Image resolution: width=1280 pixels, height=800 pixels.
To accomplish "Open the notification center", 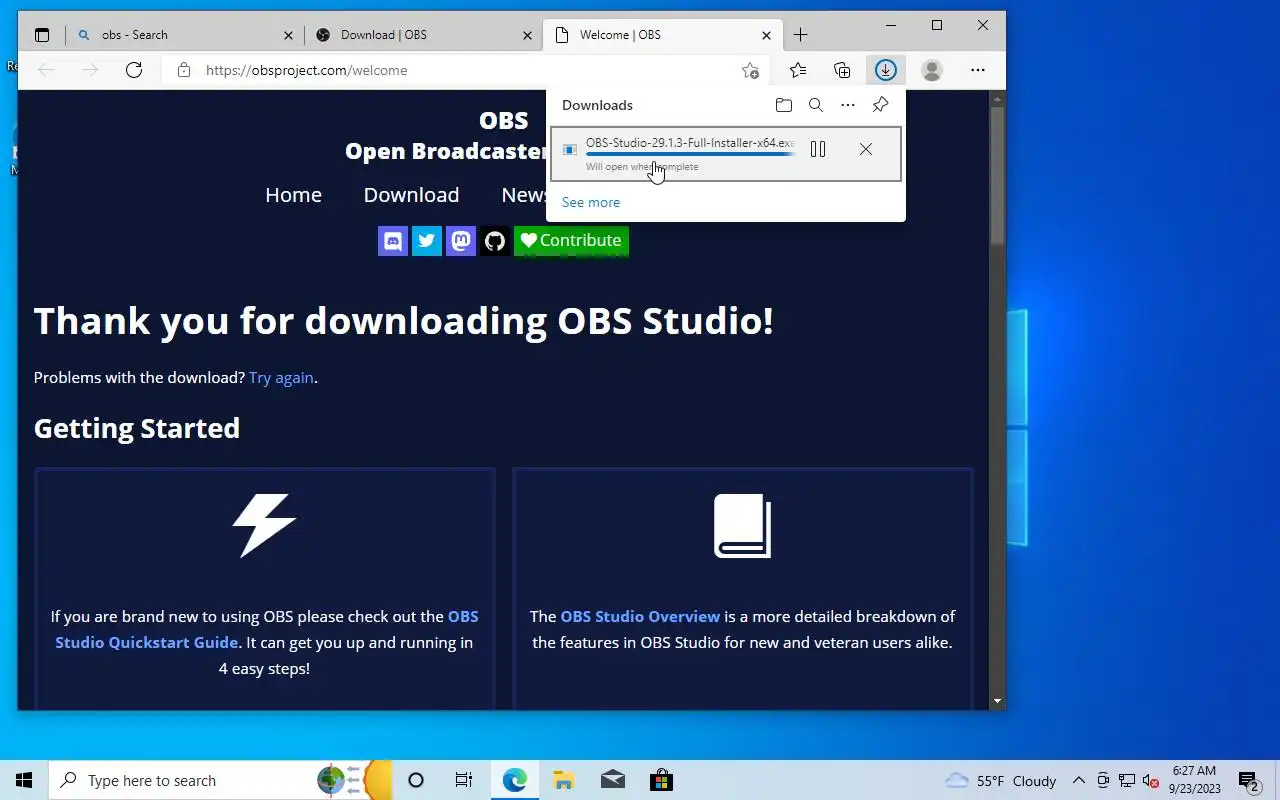I will [x=1249, y=781].
